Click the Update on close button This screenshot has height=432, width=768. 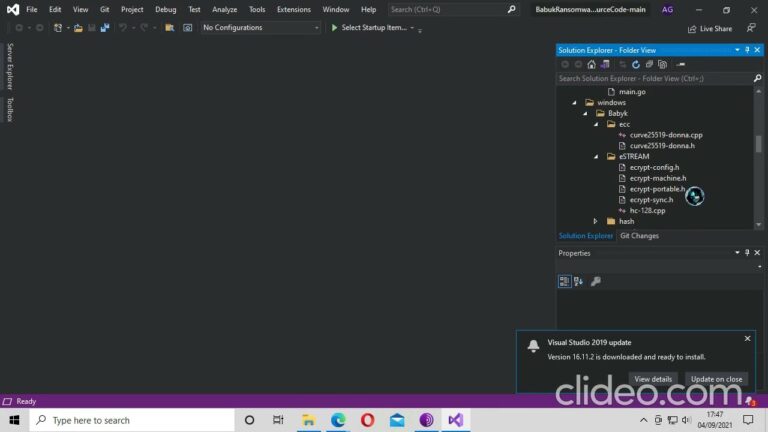(x=716, y=379)
